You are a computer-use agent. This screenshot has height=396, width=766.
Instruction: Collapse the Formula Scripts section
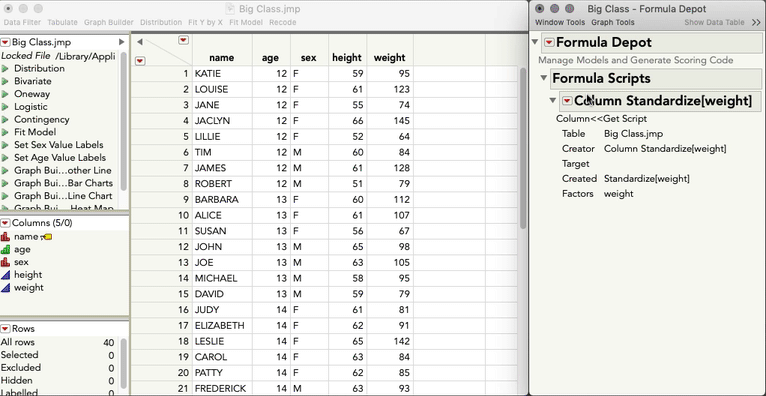[544, 78]
